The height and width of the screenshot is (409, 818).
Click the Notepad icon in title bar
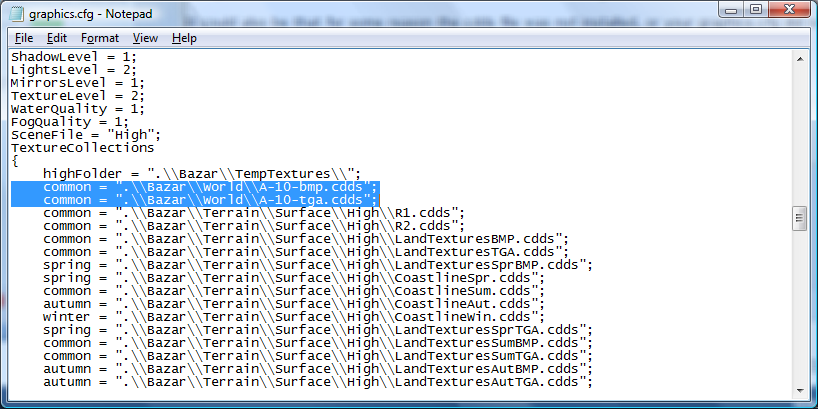point(15,15)
